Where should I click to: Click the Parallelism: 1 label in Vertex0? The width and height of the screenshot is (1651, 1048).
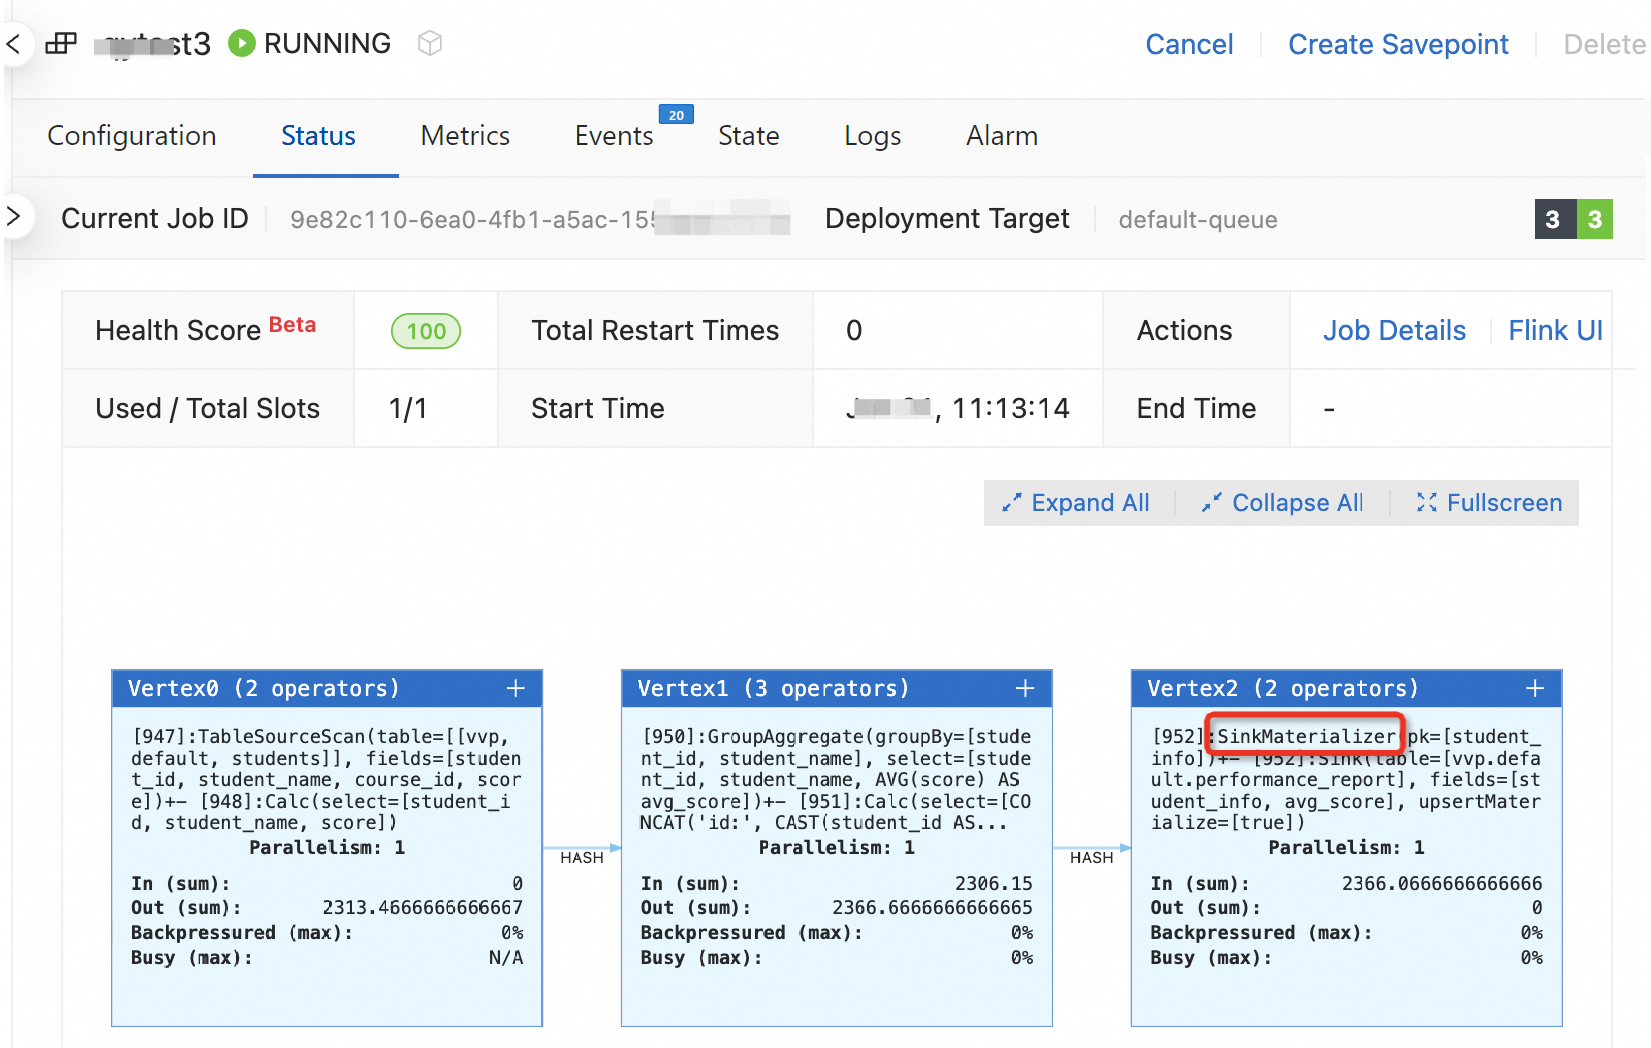[x=327, y=848]
